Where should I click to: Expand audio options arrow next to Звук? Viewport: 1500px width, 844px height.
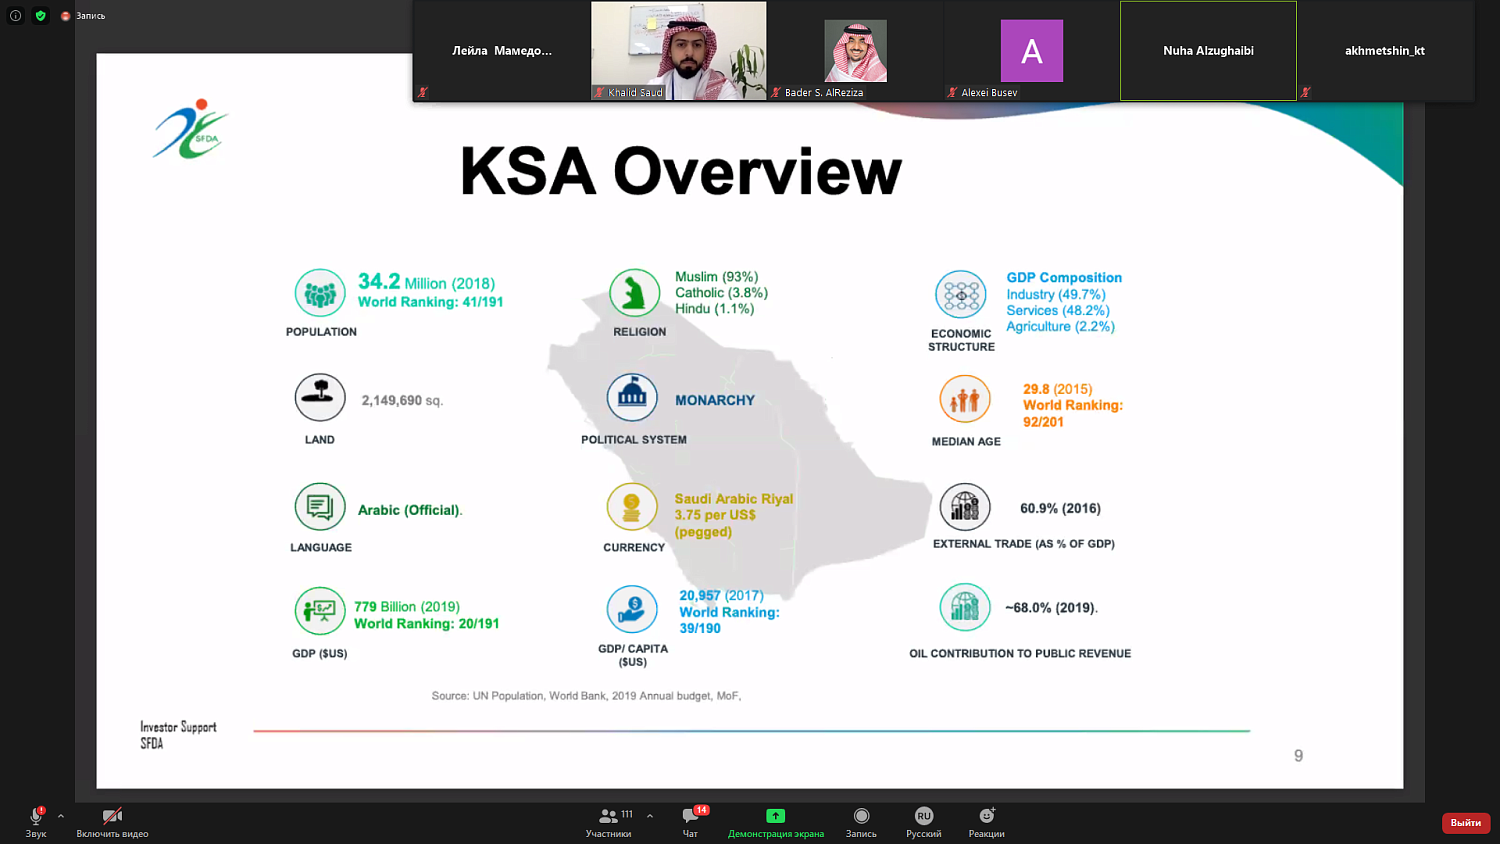click(x=61, y=816)
